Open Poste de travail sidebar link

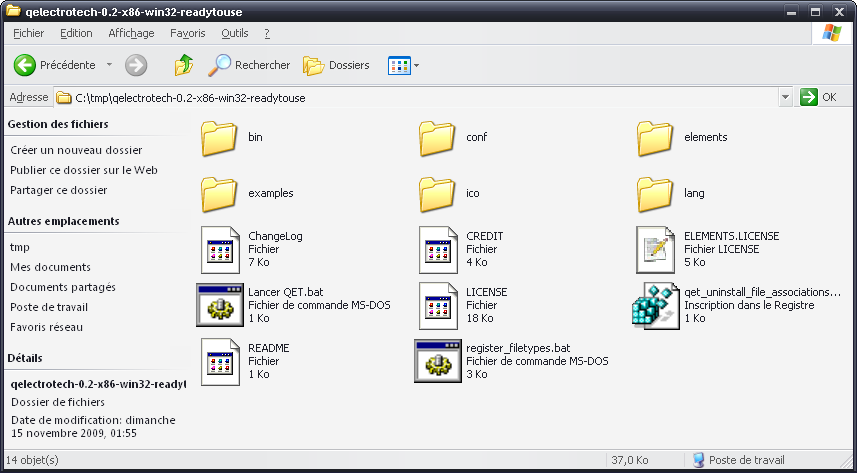click(49, 308)
